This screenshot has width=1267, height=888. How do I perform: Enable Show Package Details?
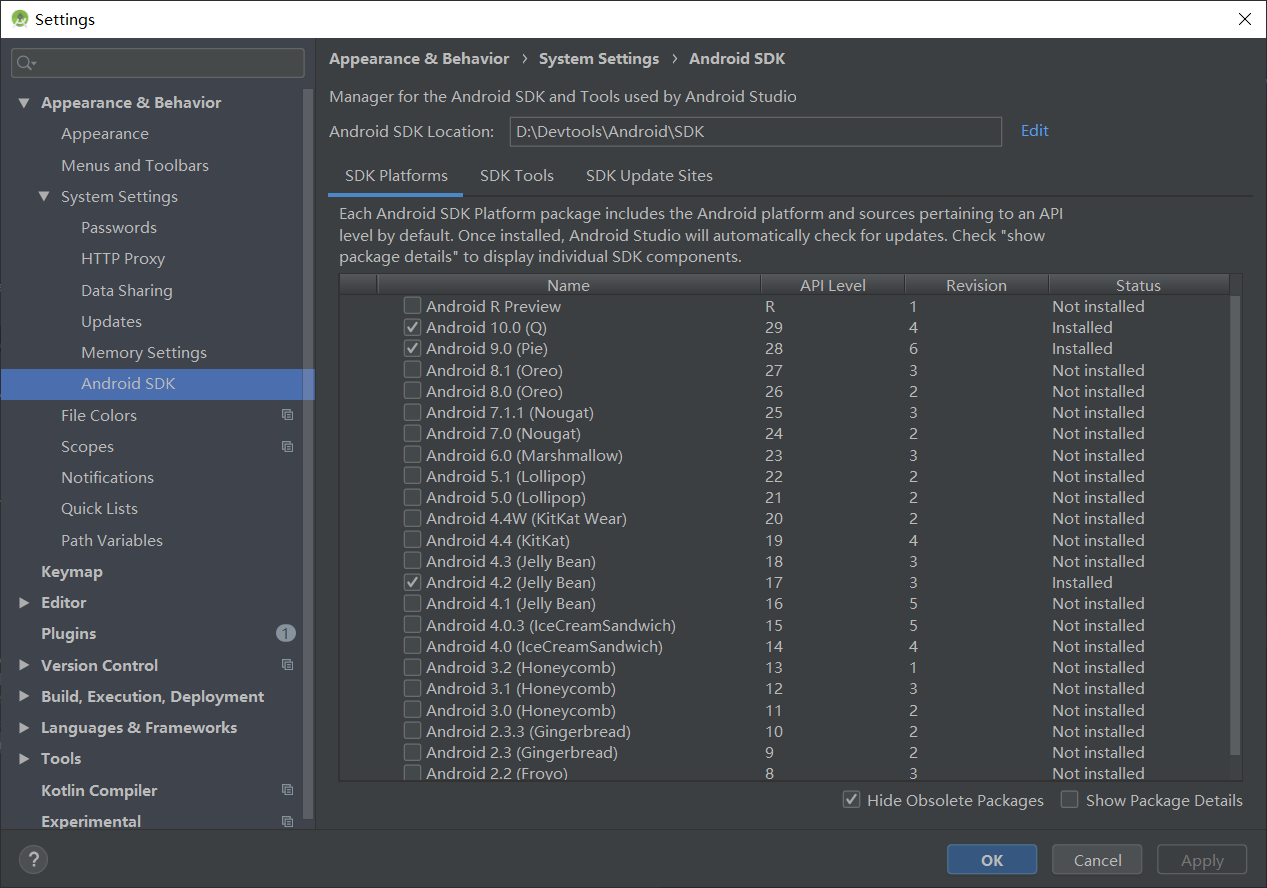(x=1069, y=799)
